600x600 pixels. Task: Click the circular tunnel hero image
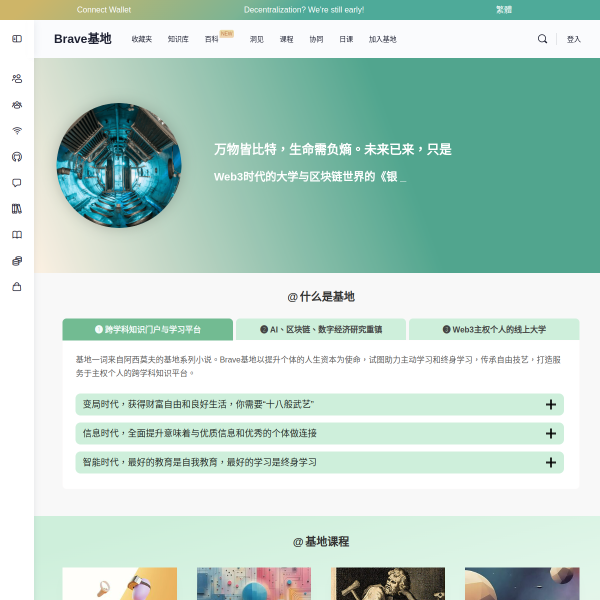tap(119, 165)
